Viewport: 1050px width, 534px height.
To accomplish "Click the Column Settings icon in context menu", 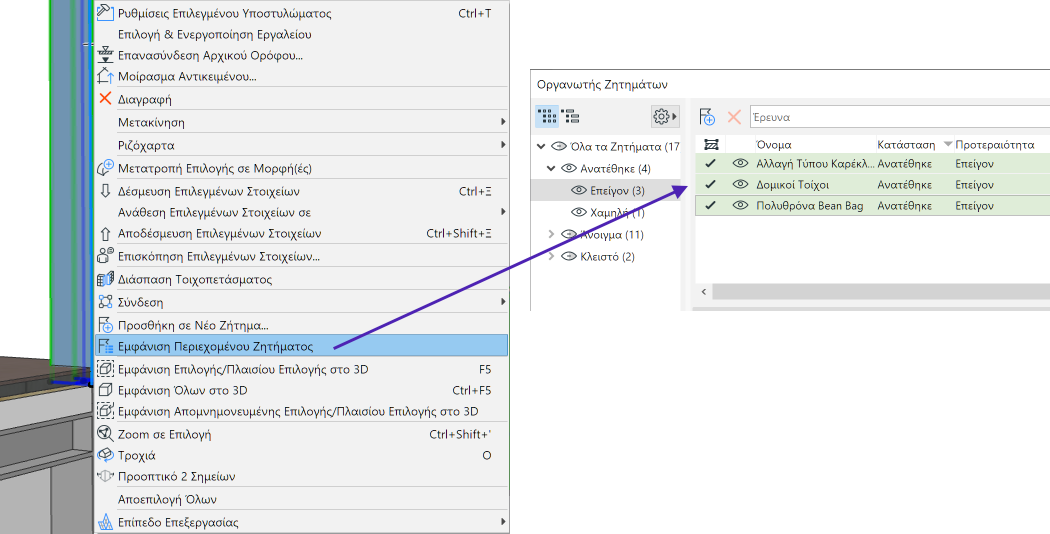I will pyautogui.click(x=105, y=13).
